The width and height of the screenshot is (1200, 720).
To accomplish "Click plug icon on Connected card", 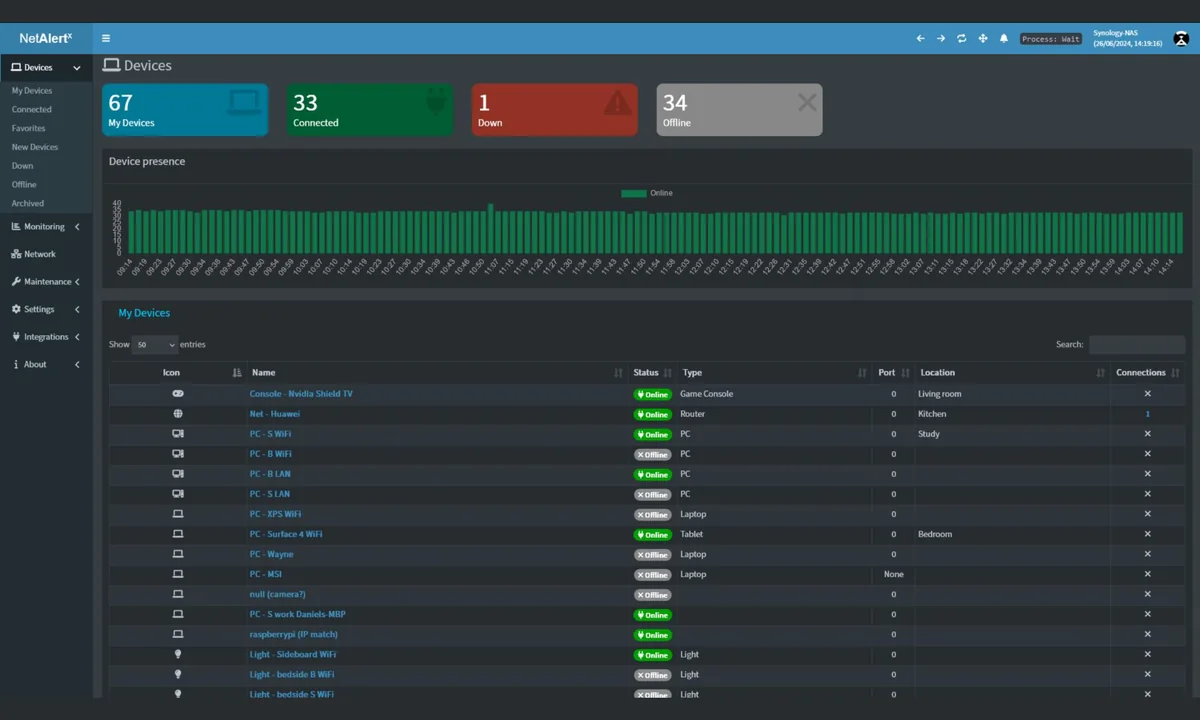I will click(x=435, y=101).
